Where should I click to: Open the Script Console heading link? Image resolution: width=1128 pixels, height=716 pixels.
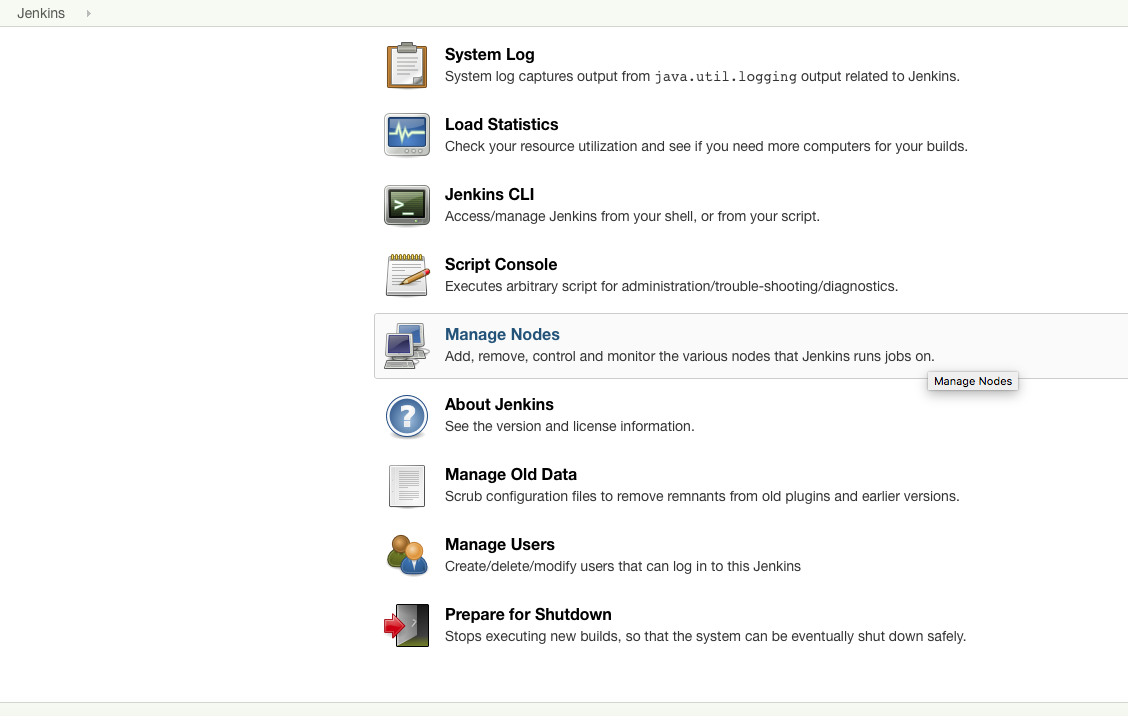click(501, 264)
